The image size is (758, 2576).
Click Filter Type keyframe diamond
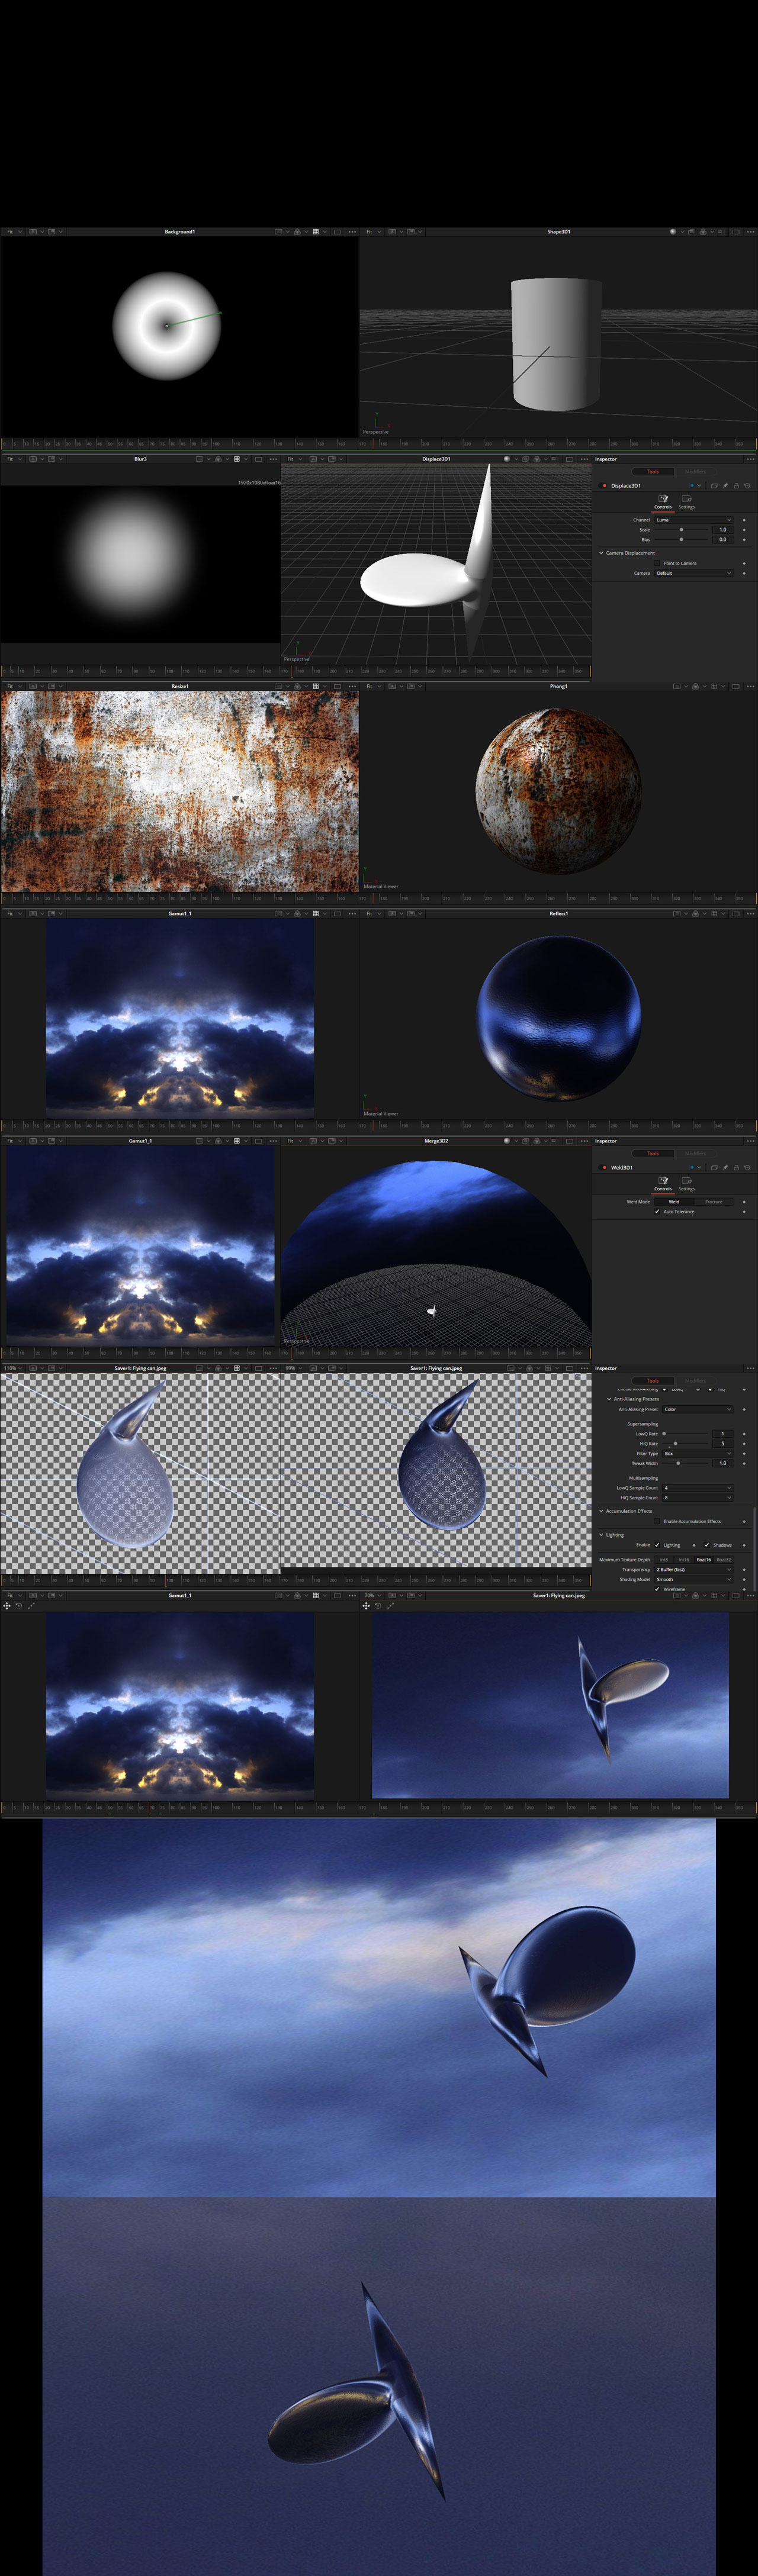coord(744,1454)
